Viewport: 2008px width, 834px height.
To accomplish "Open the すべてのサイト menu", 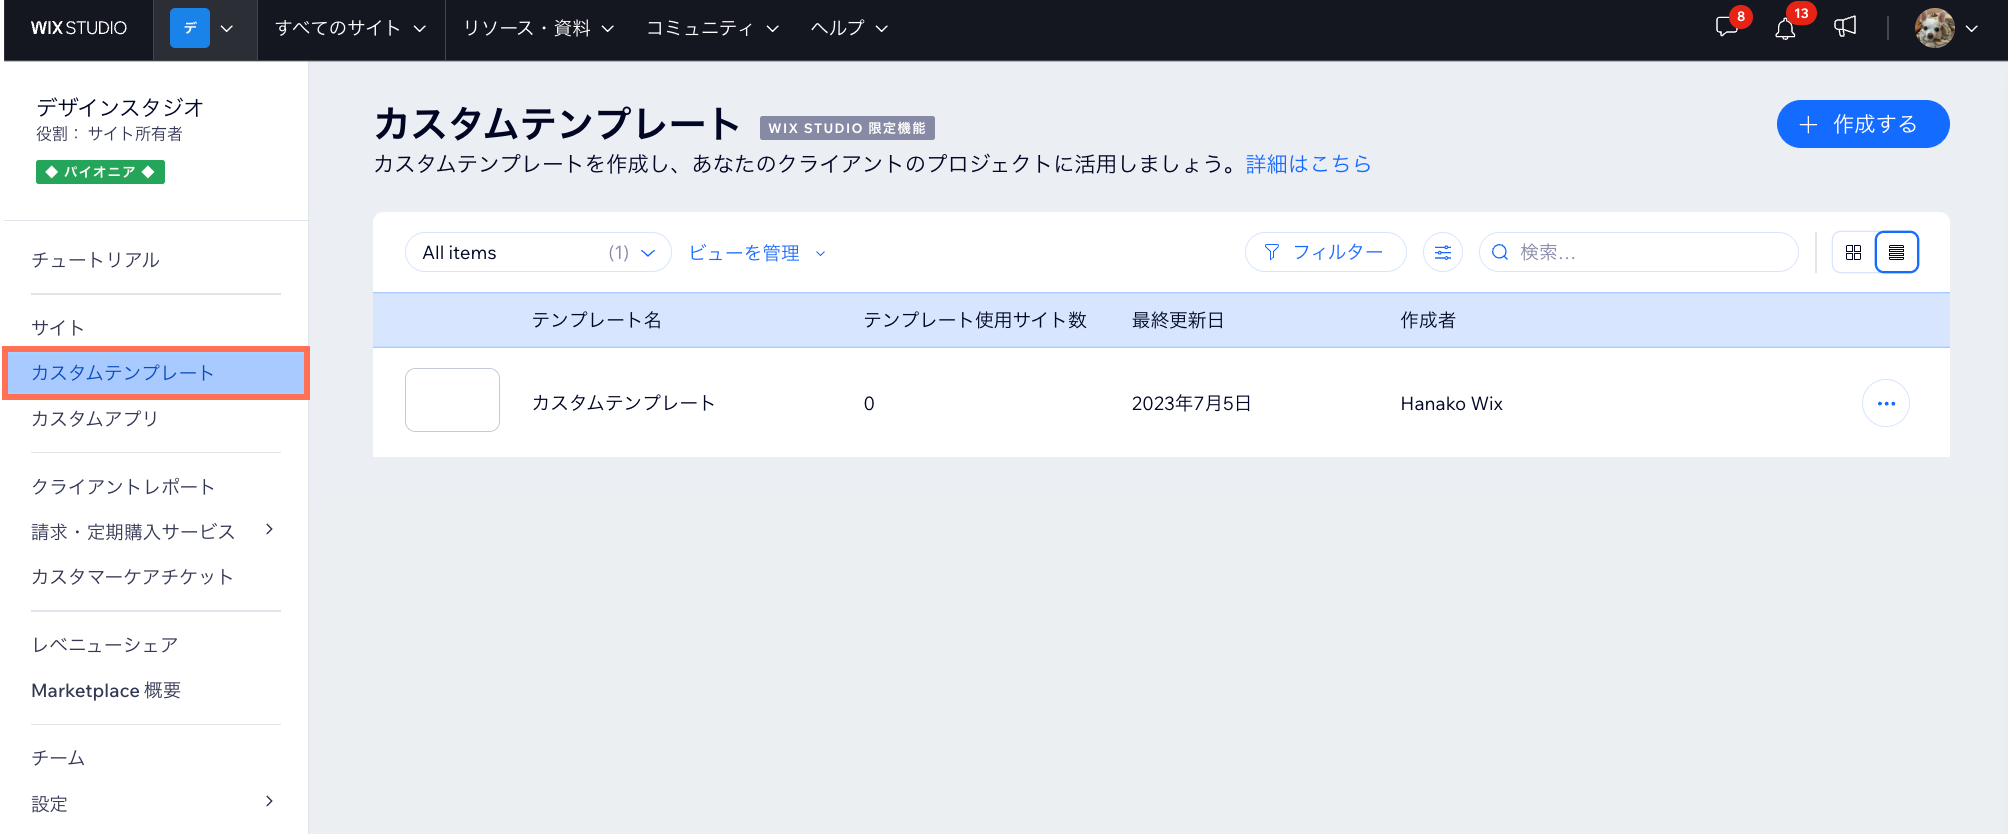I will [350, 28].
